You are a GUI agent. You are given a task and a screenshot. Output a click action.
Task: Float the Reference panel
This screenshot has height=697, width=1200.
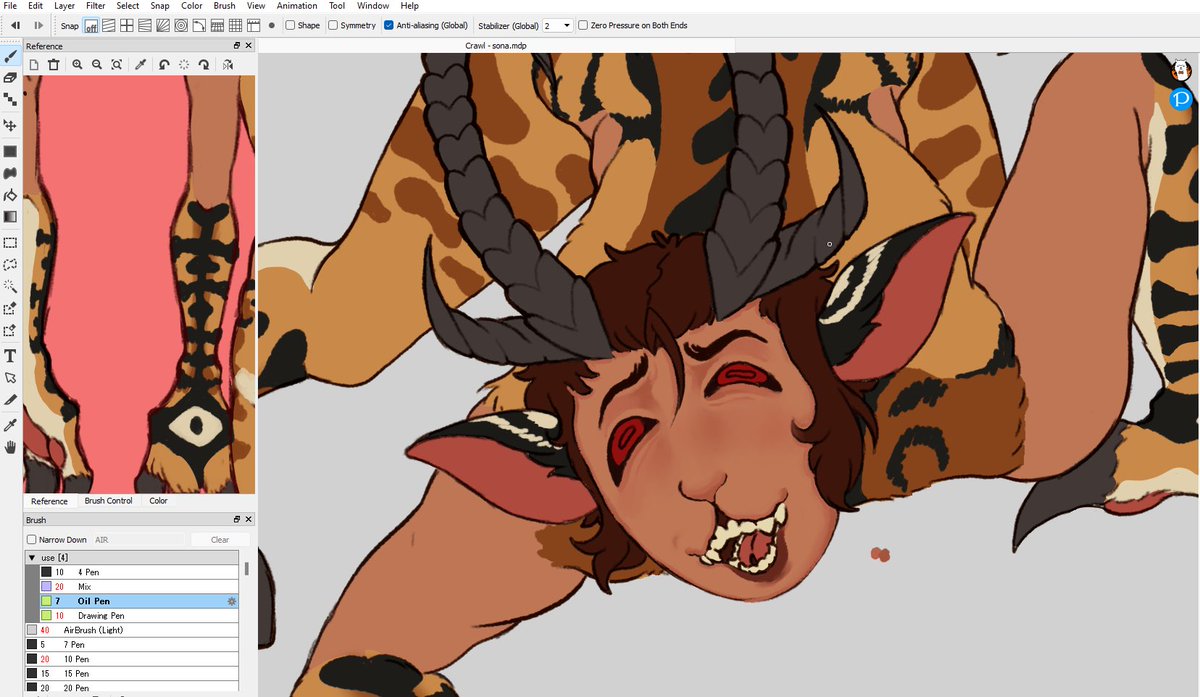point(237,46)
